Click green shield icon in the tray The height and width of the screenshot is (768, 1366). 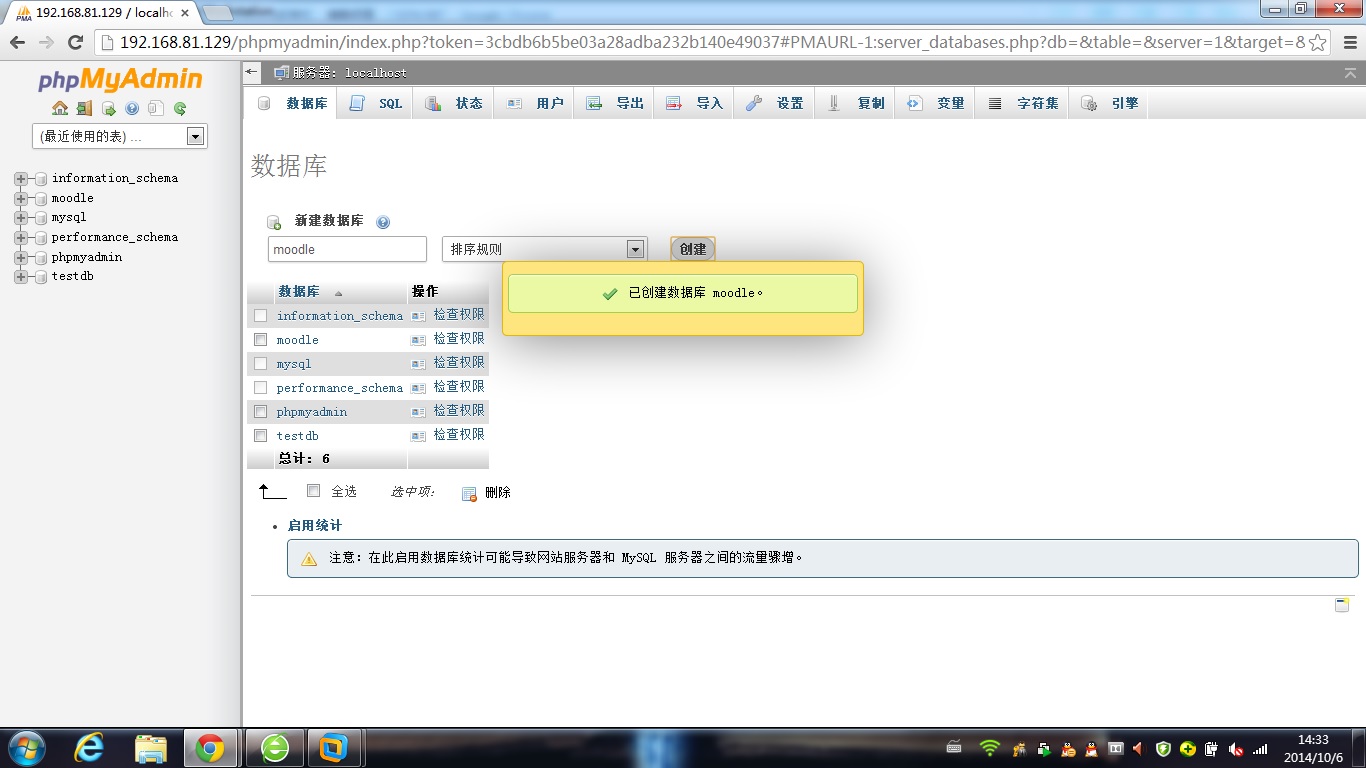1163,748
